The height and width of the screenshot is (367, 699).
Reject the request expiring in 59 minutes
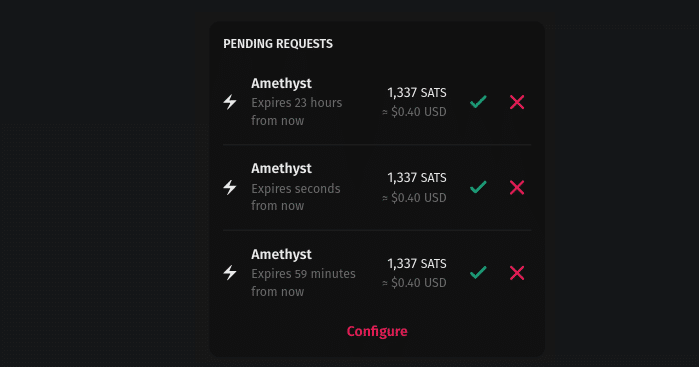(x=517, y=272)
